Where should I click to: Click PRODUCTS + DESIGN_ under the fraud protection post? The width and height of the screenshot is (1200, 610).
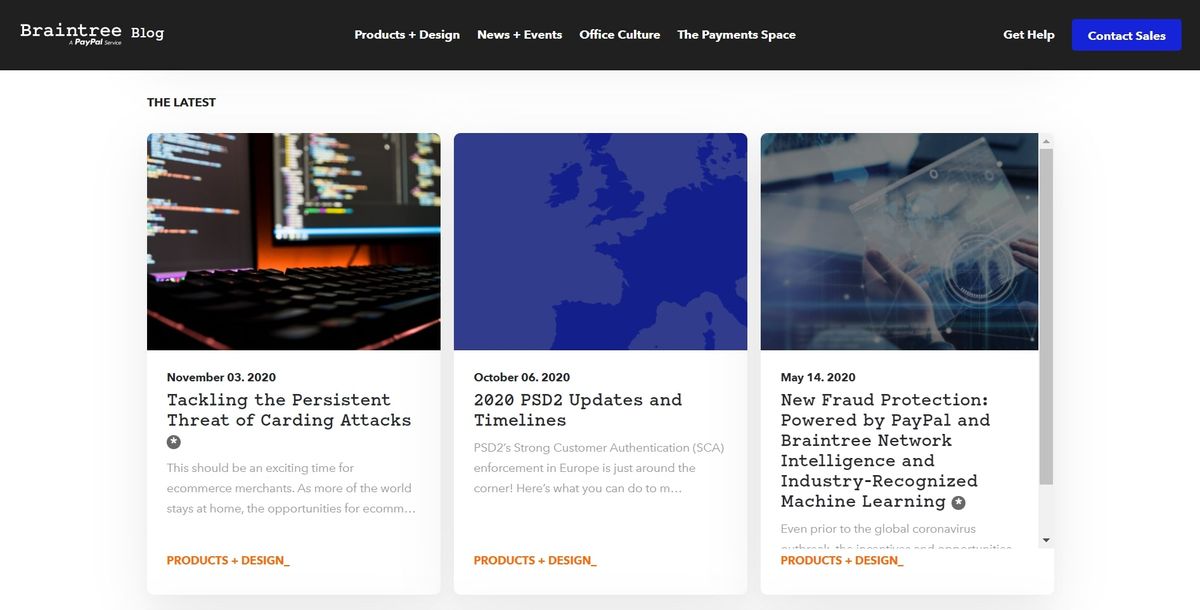tap(841, 560)
